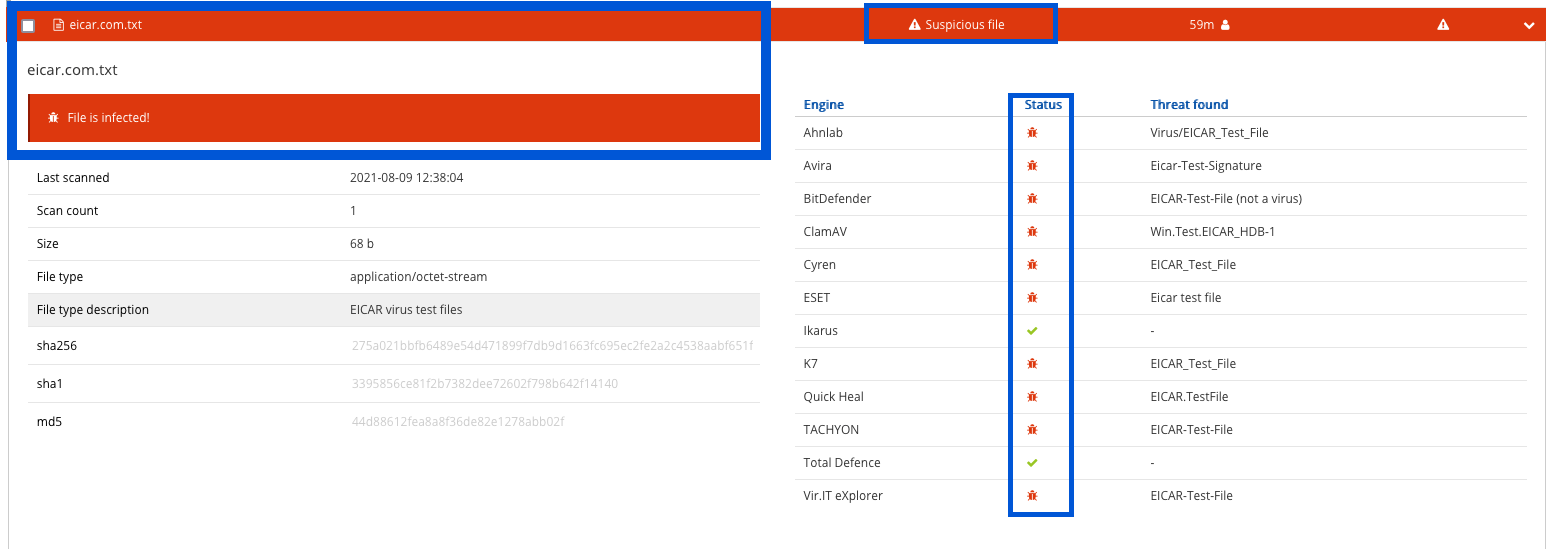Click the user icon next to 59m
This screenshot has height=549, width=1552.
[1226, 25]
